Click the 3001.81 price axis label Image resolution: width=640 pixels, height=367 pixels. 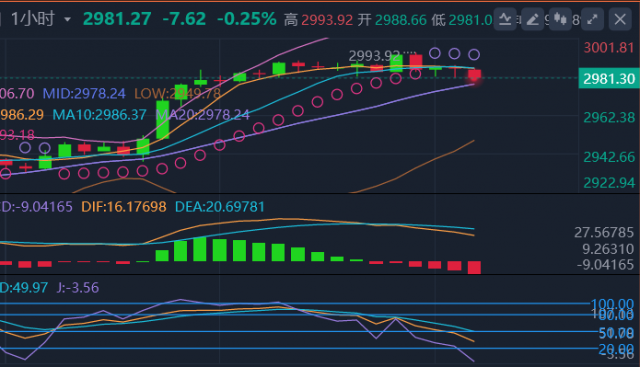point(609,48)
